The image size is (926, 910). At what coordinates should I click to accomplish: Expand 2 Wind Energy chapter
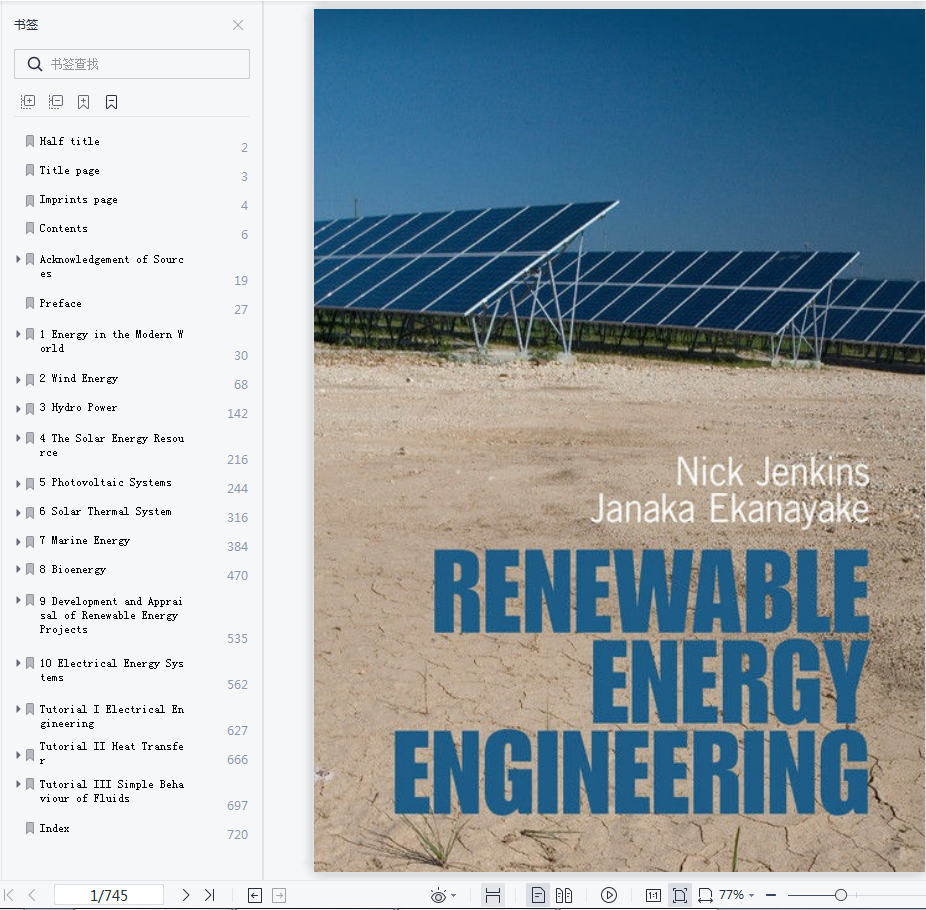pos(18,379)
